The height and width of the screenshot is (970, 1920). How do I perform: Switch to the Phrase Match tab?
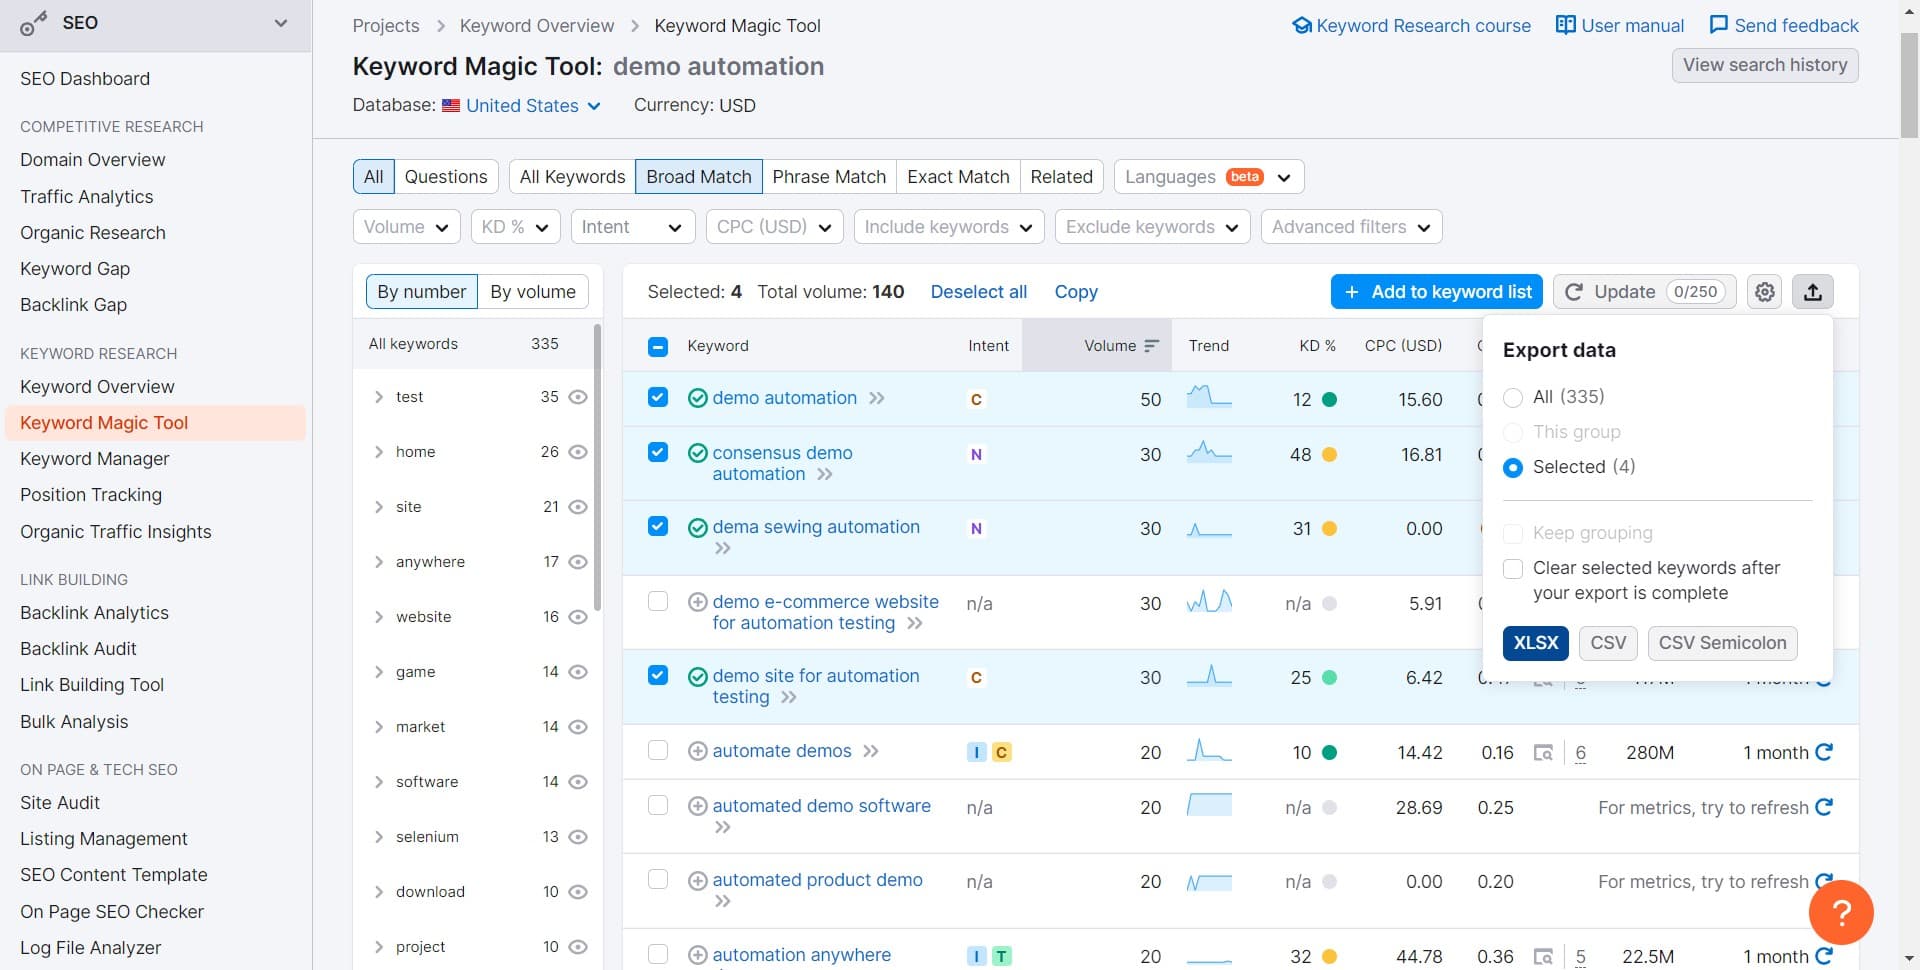coord(828,177)
